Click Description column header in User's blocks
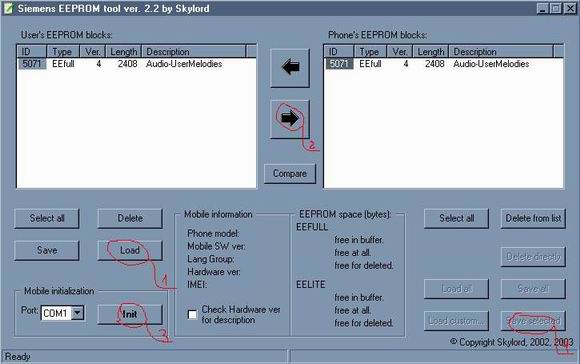This screenshot has height=364, width=580. pyautogui.click(x=194, y=51)
